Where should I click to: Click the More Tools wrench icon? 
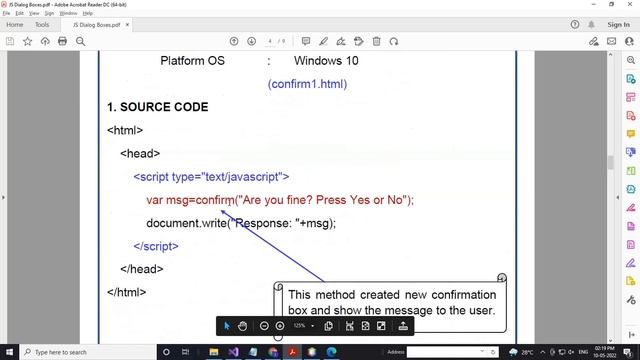point(631,300)
